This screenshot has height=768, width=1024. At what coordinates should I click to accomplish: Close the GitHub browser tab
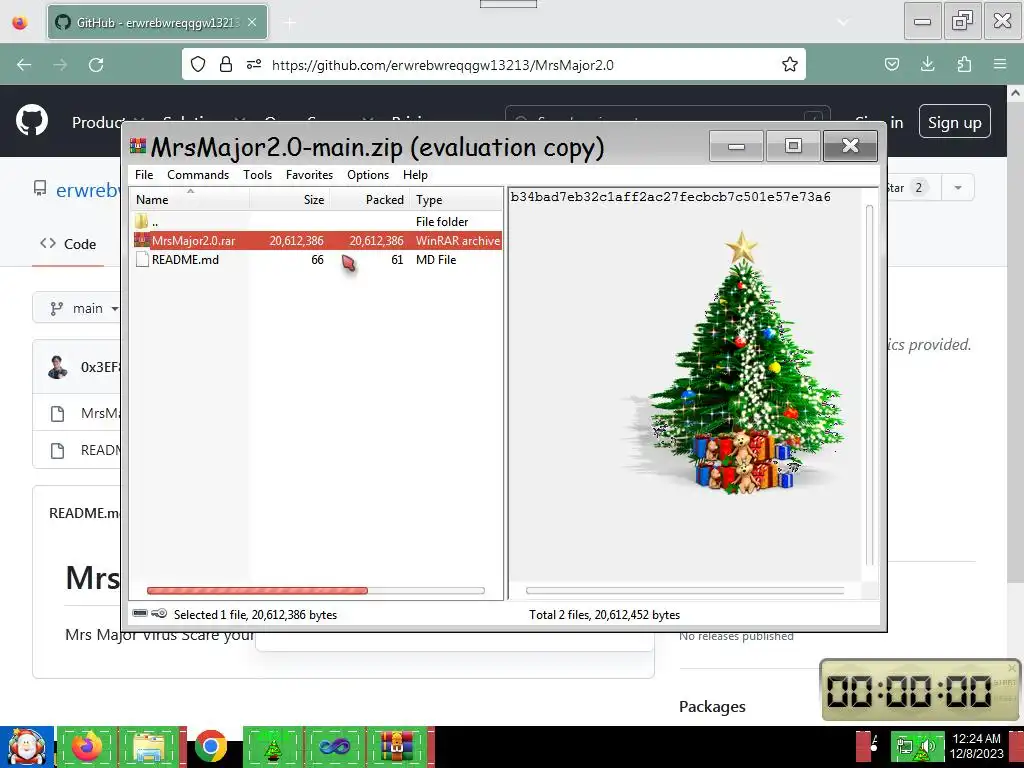[252, 22]
